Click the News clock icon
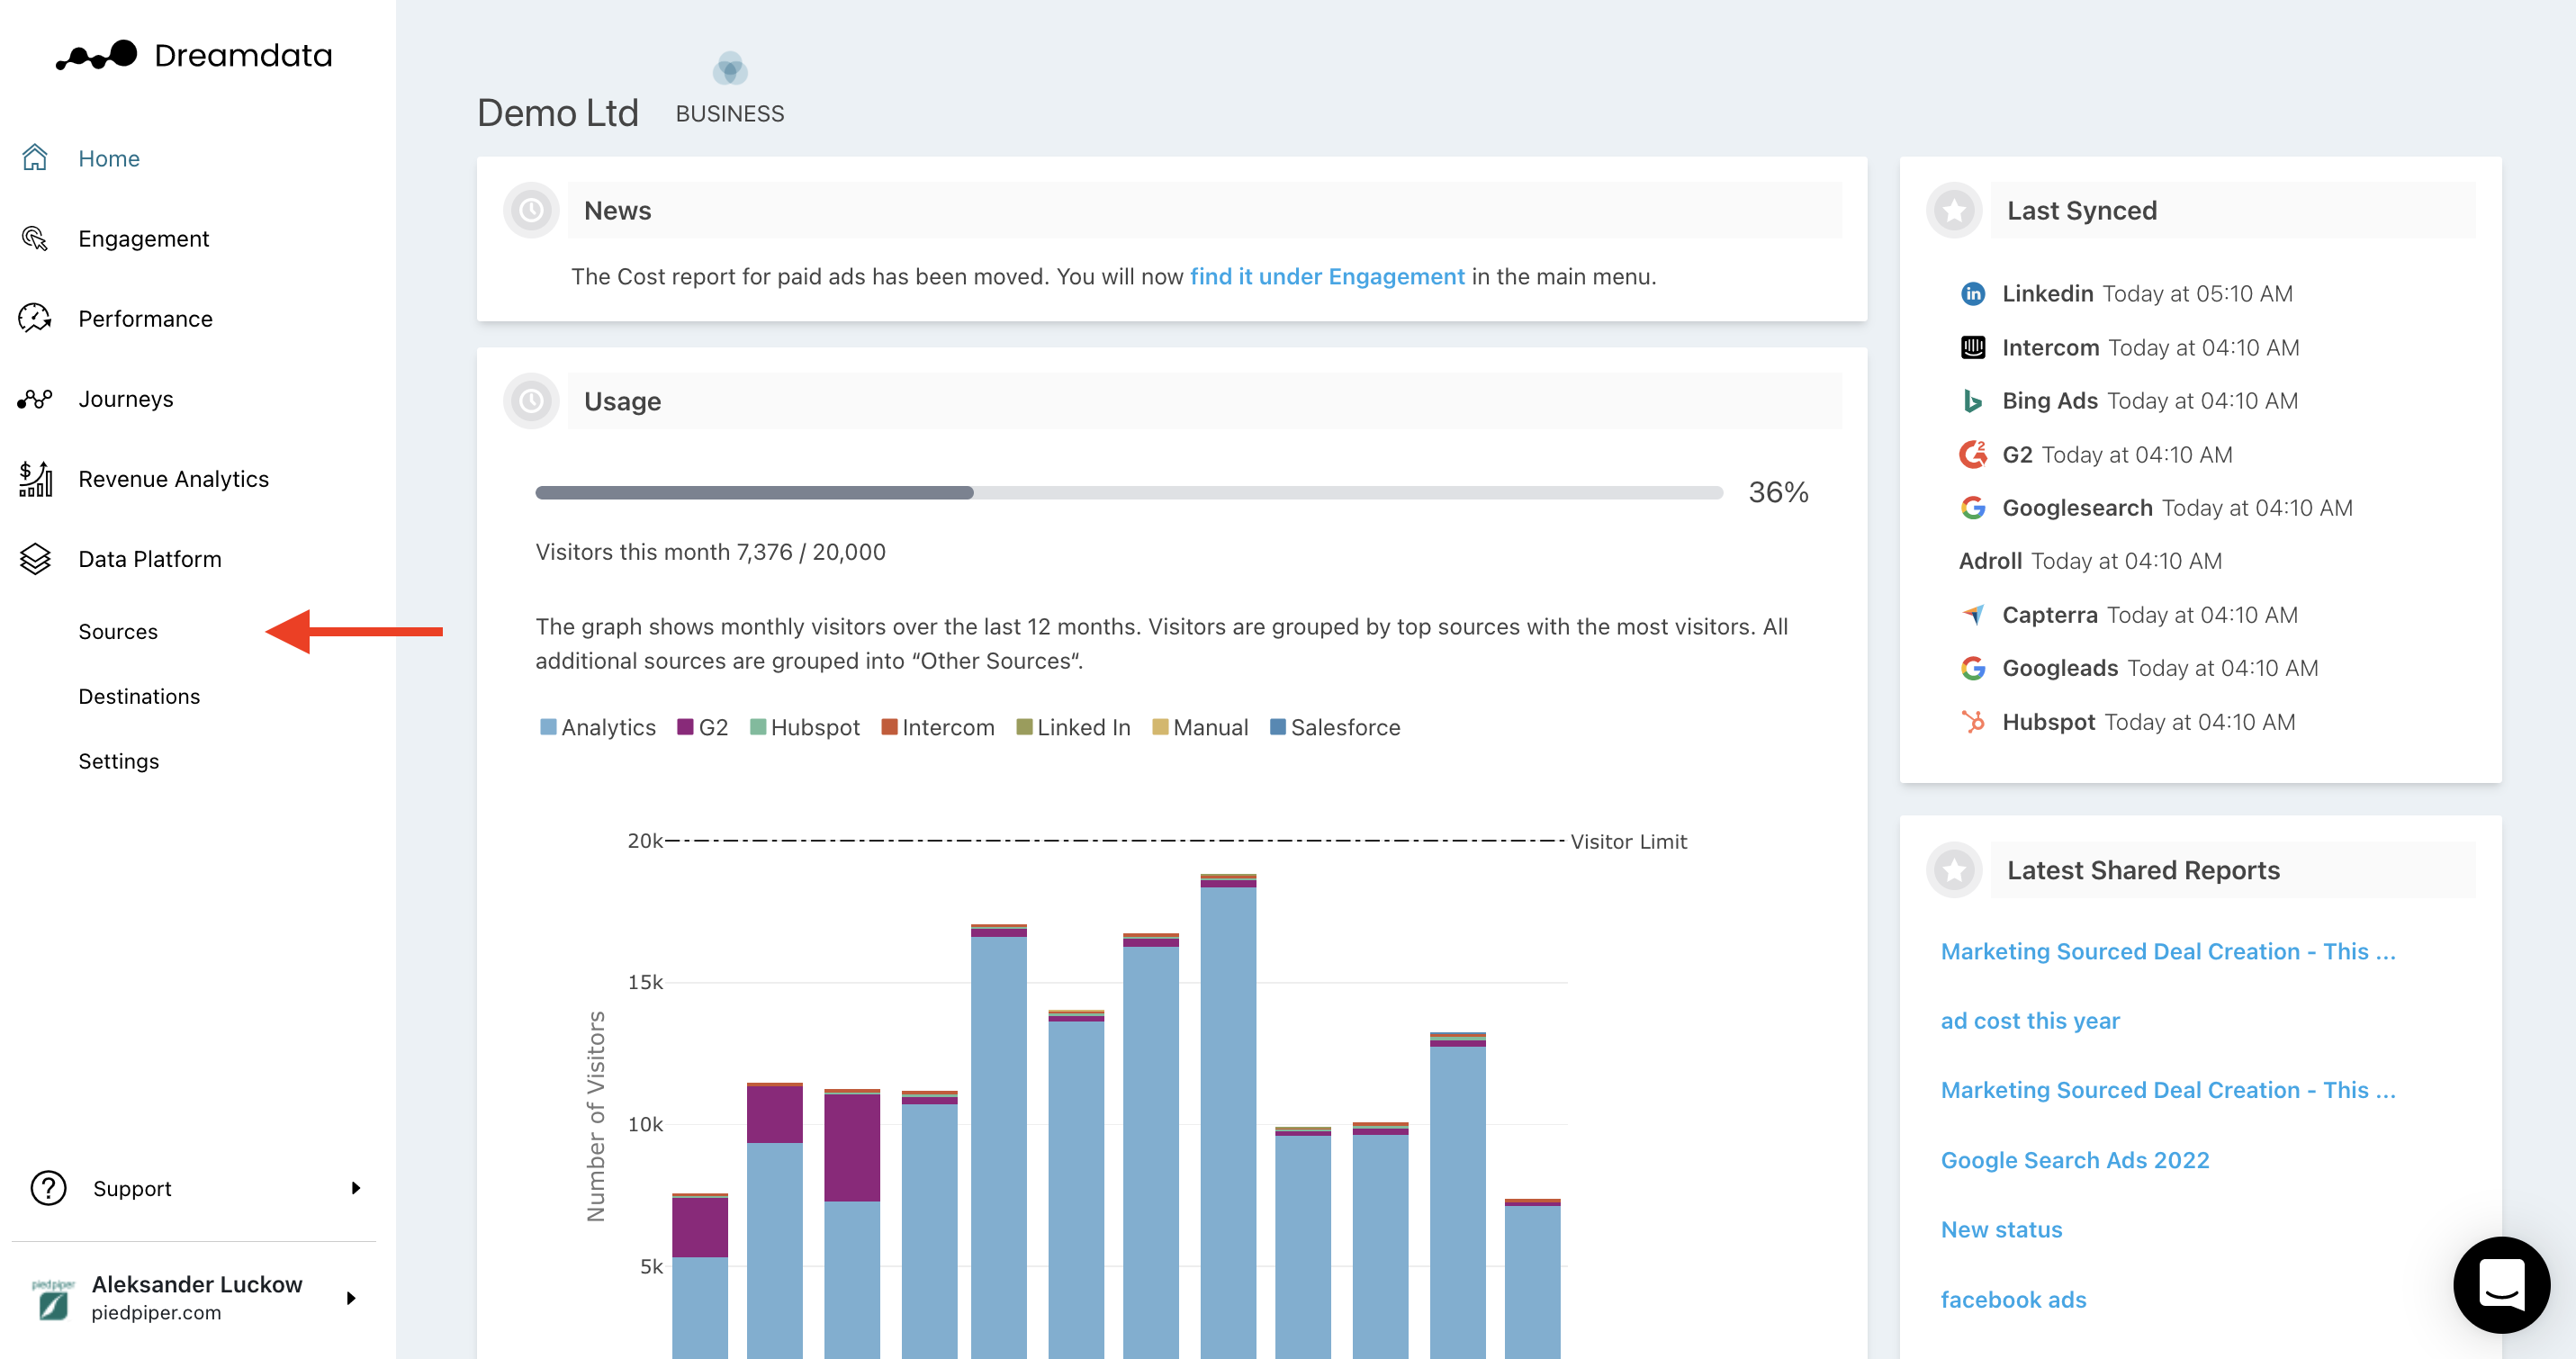Image resolution: width=2576 pixels, height=1359 pixels. (x=531, y=210)
